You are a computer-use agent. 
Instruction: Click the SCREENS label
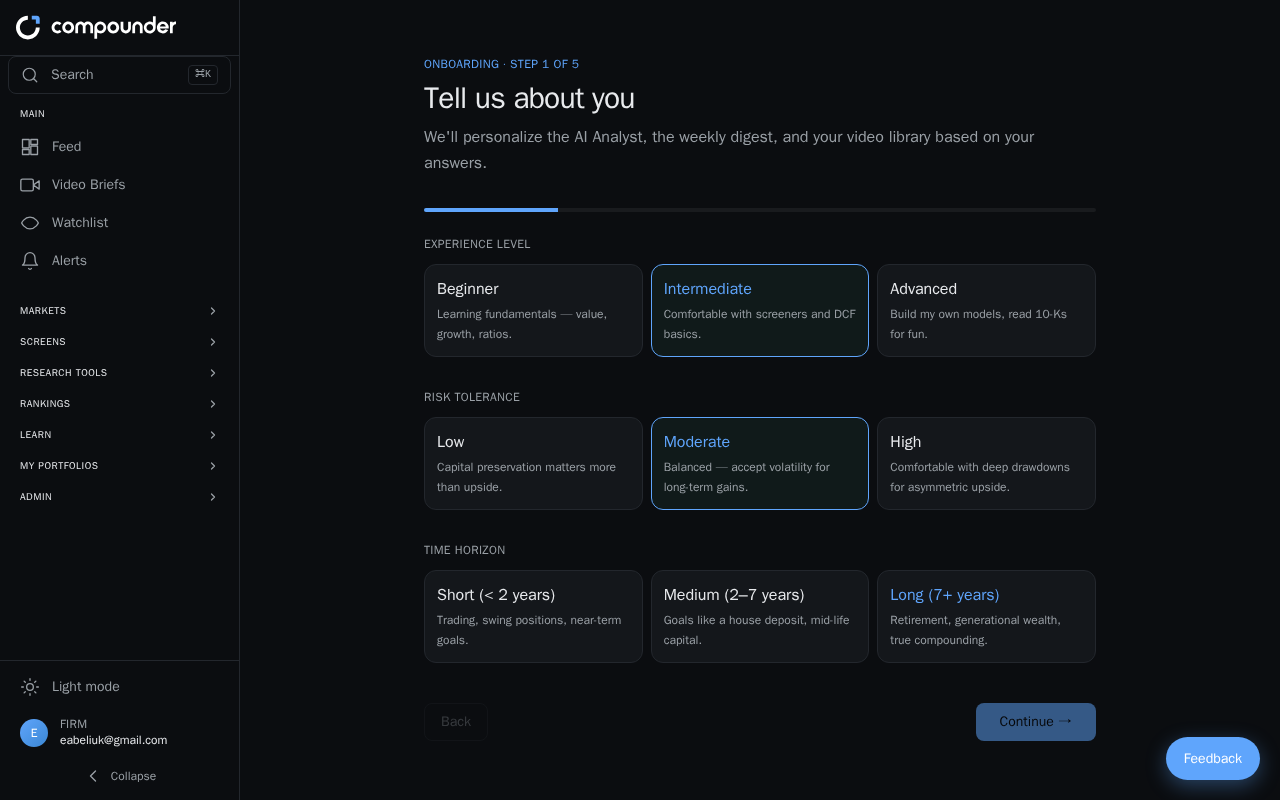43,342
